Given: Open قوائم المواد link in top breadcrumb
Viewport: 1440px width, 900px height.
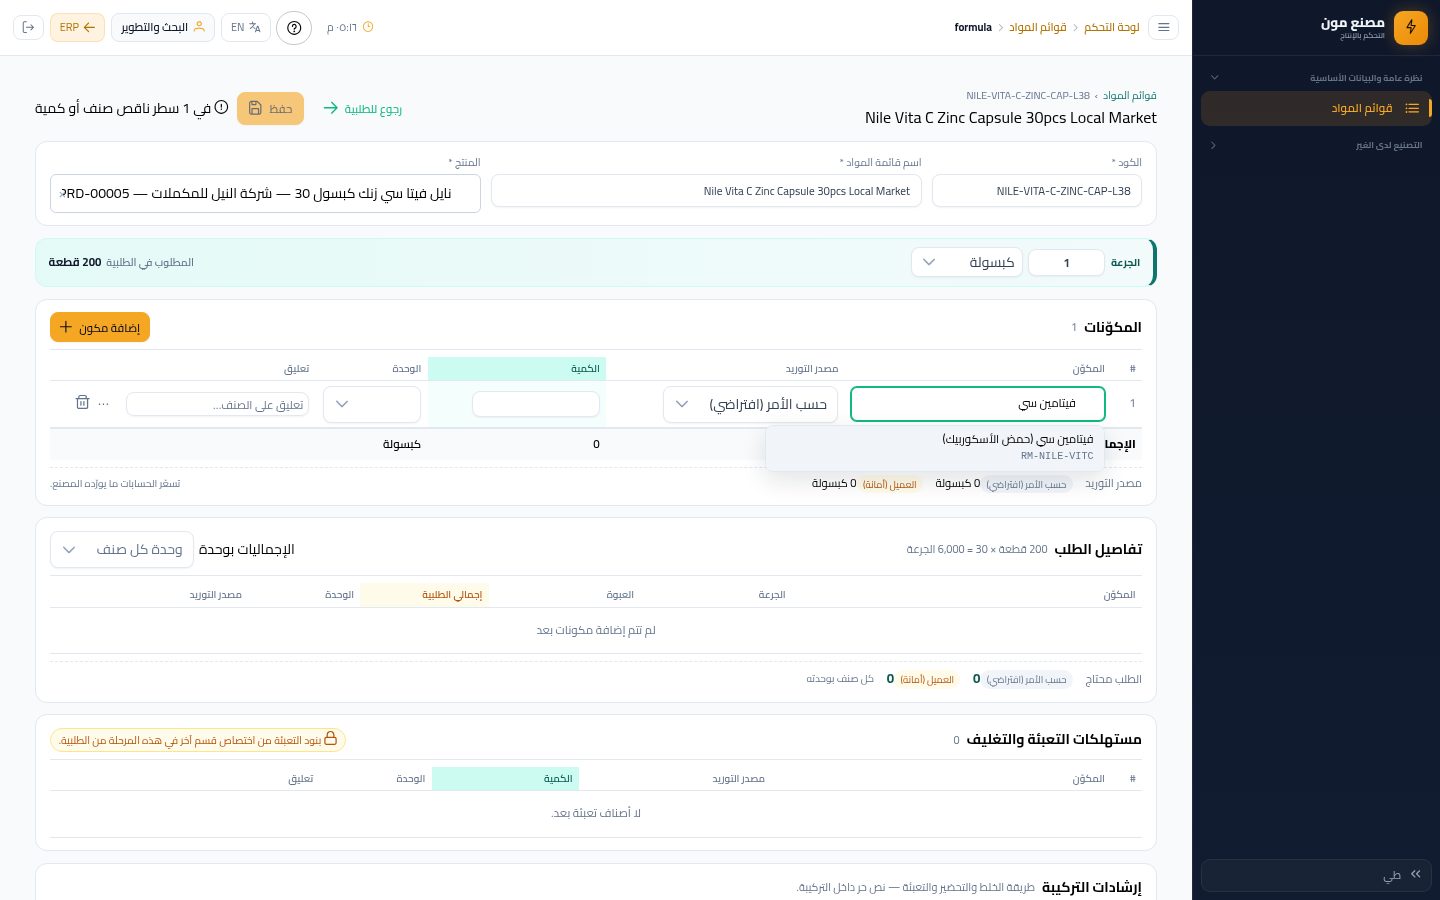Looking at the screenshot, I should coord(1038,27).
